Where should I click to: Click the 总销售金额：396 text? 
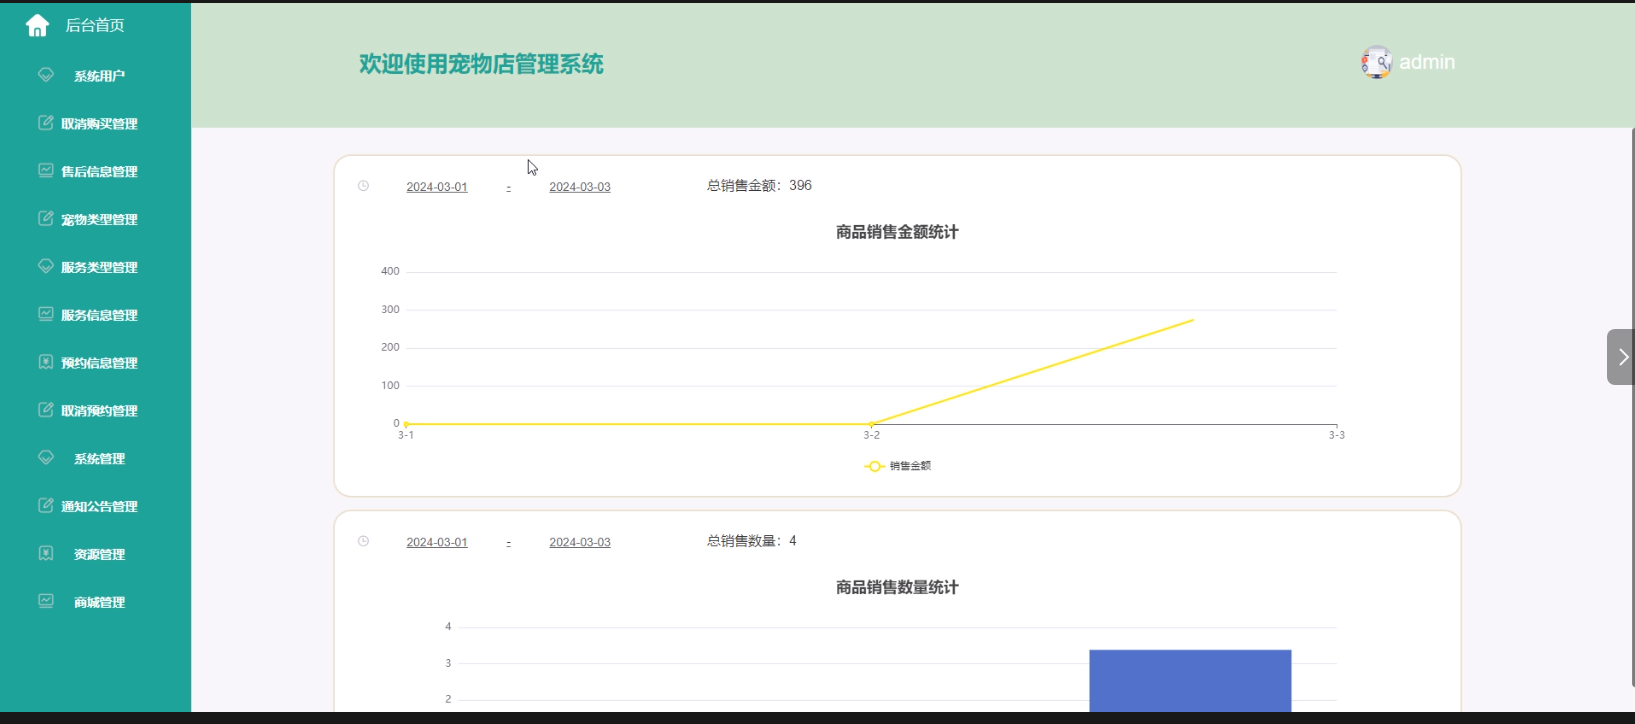[x=759, y=185]
